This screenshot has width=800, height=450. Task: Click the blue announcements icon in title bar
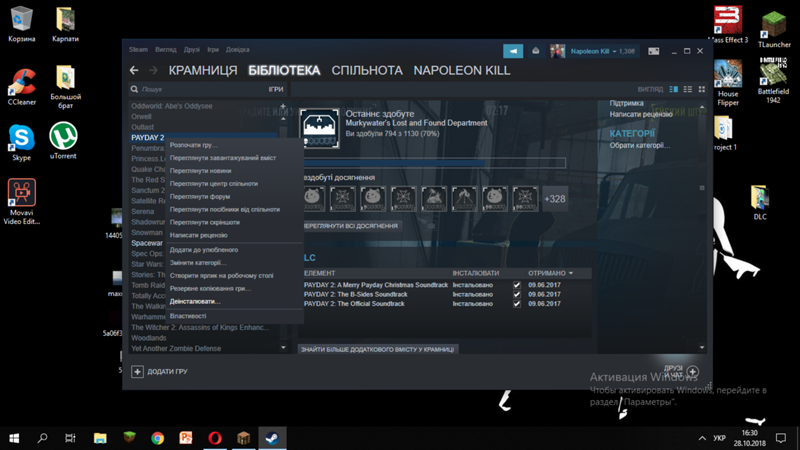point(512,51)
